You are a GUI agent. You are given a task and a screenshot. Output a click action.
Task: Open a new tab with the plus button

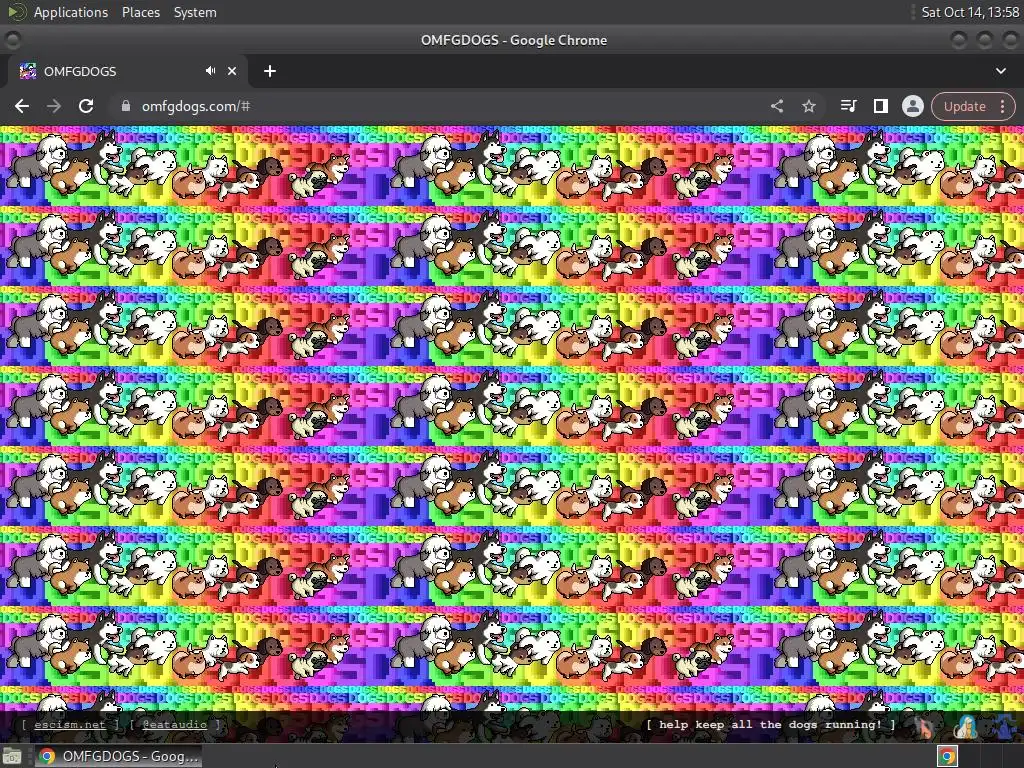pyautogui.click(x=270, y=71)
